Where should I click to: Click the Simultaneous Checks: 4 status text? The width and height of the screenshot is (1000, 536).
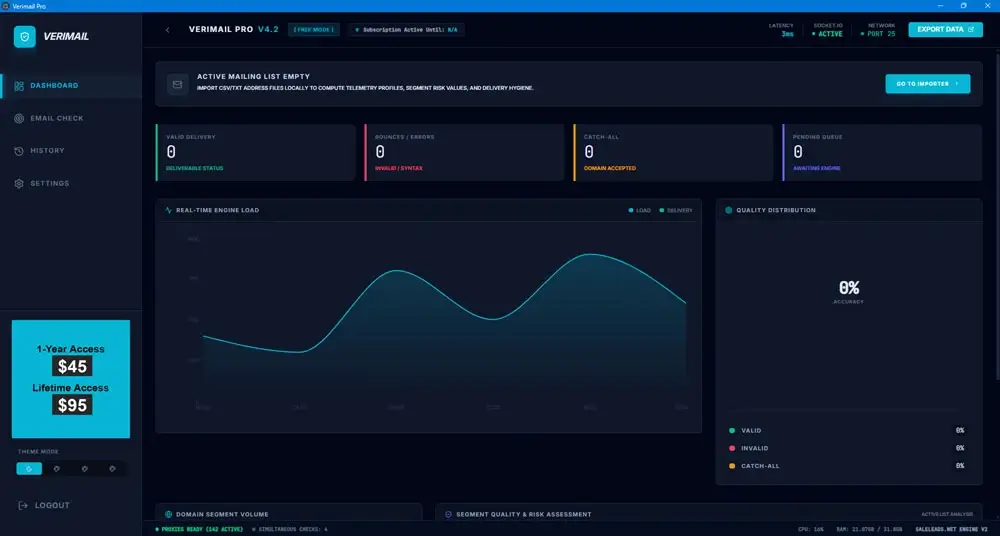[290, 529]
